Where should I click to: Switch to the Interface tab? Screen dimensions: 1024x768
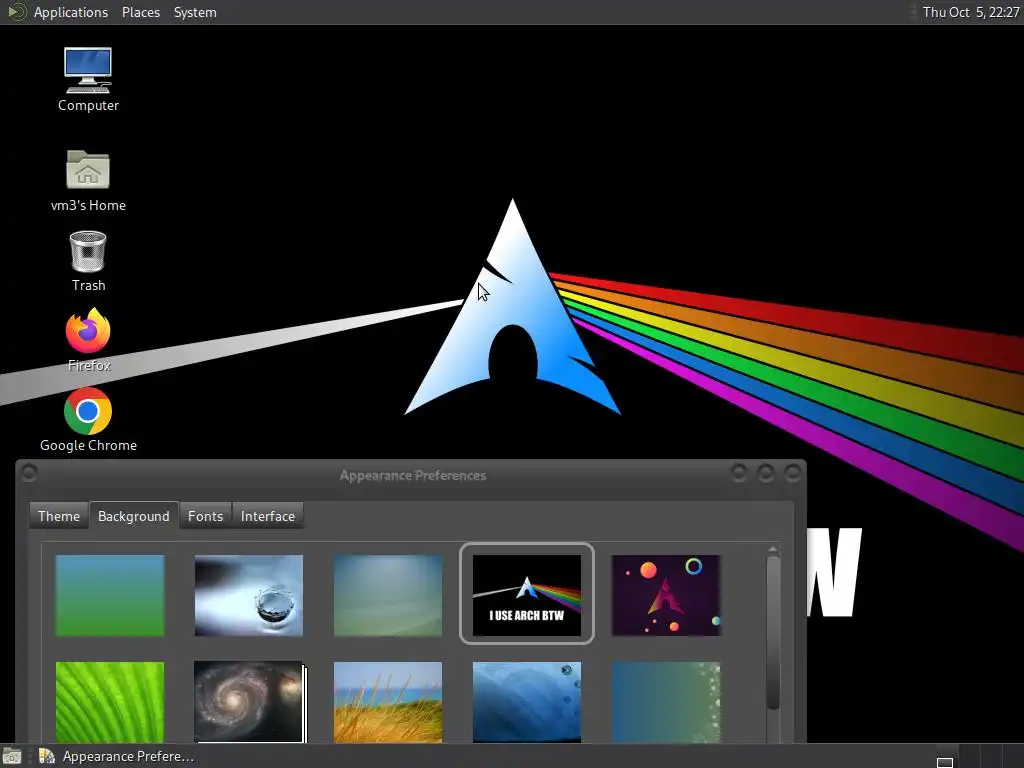tap(268, 516)
